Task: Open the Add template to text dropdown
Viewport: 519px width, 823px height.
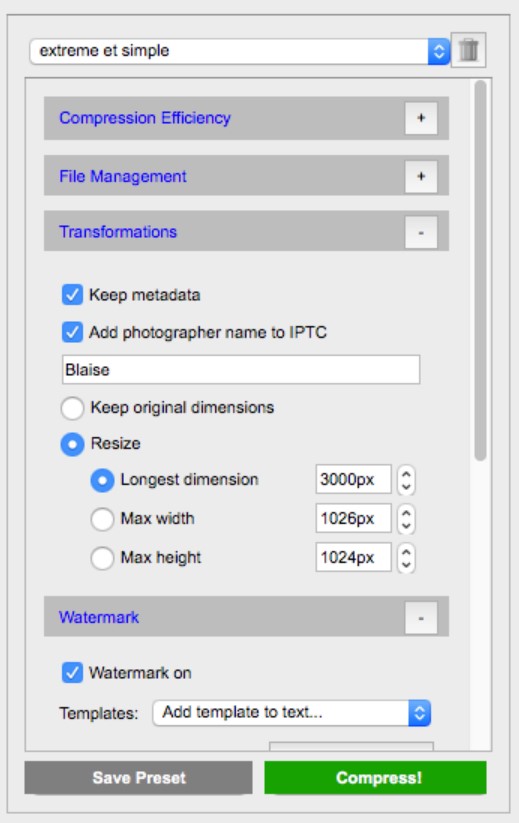Action: coord(292,713)
